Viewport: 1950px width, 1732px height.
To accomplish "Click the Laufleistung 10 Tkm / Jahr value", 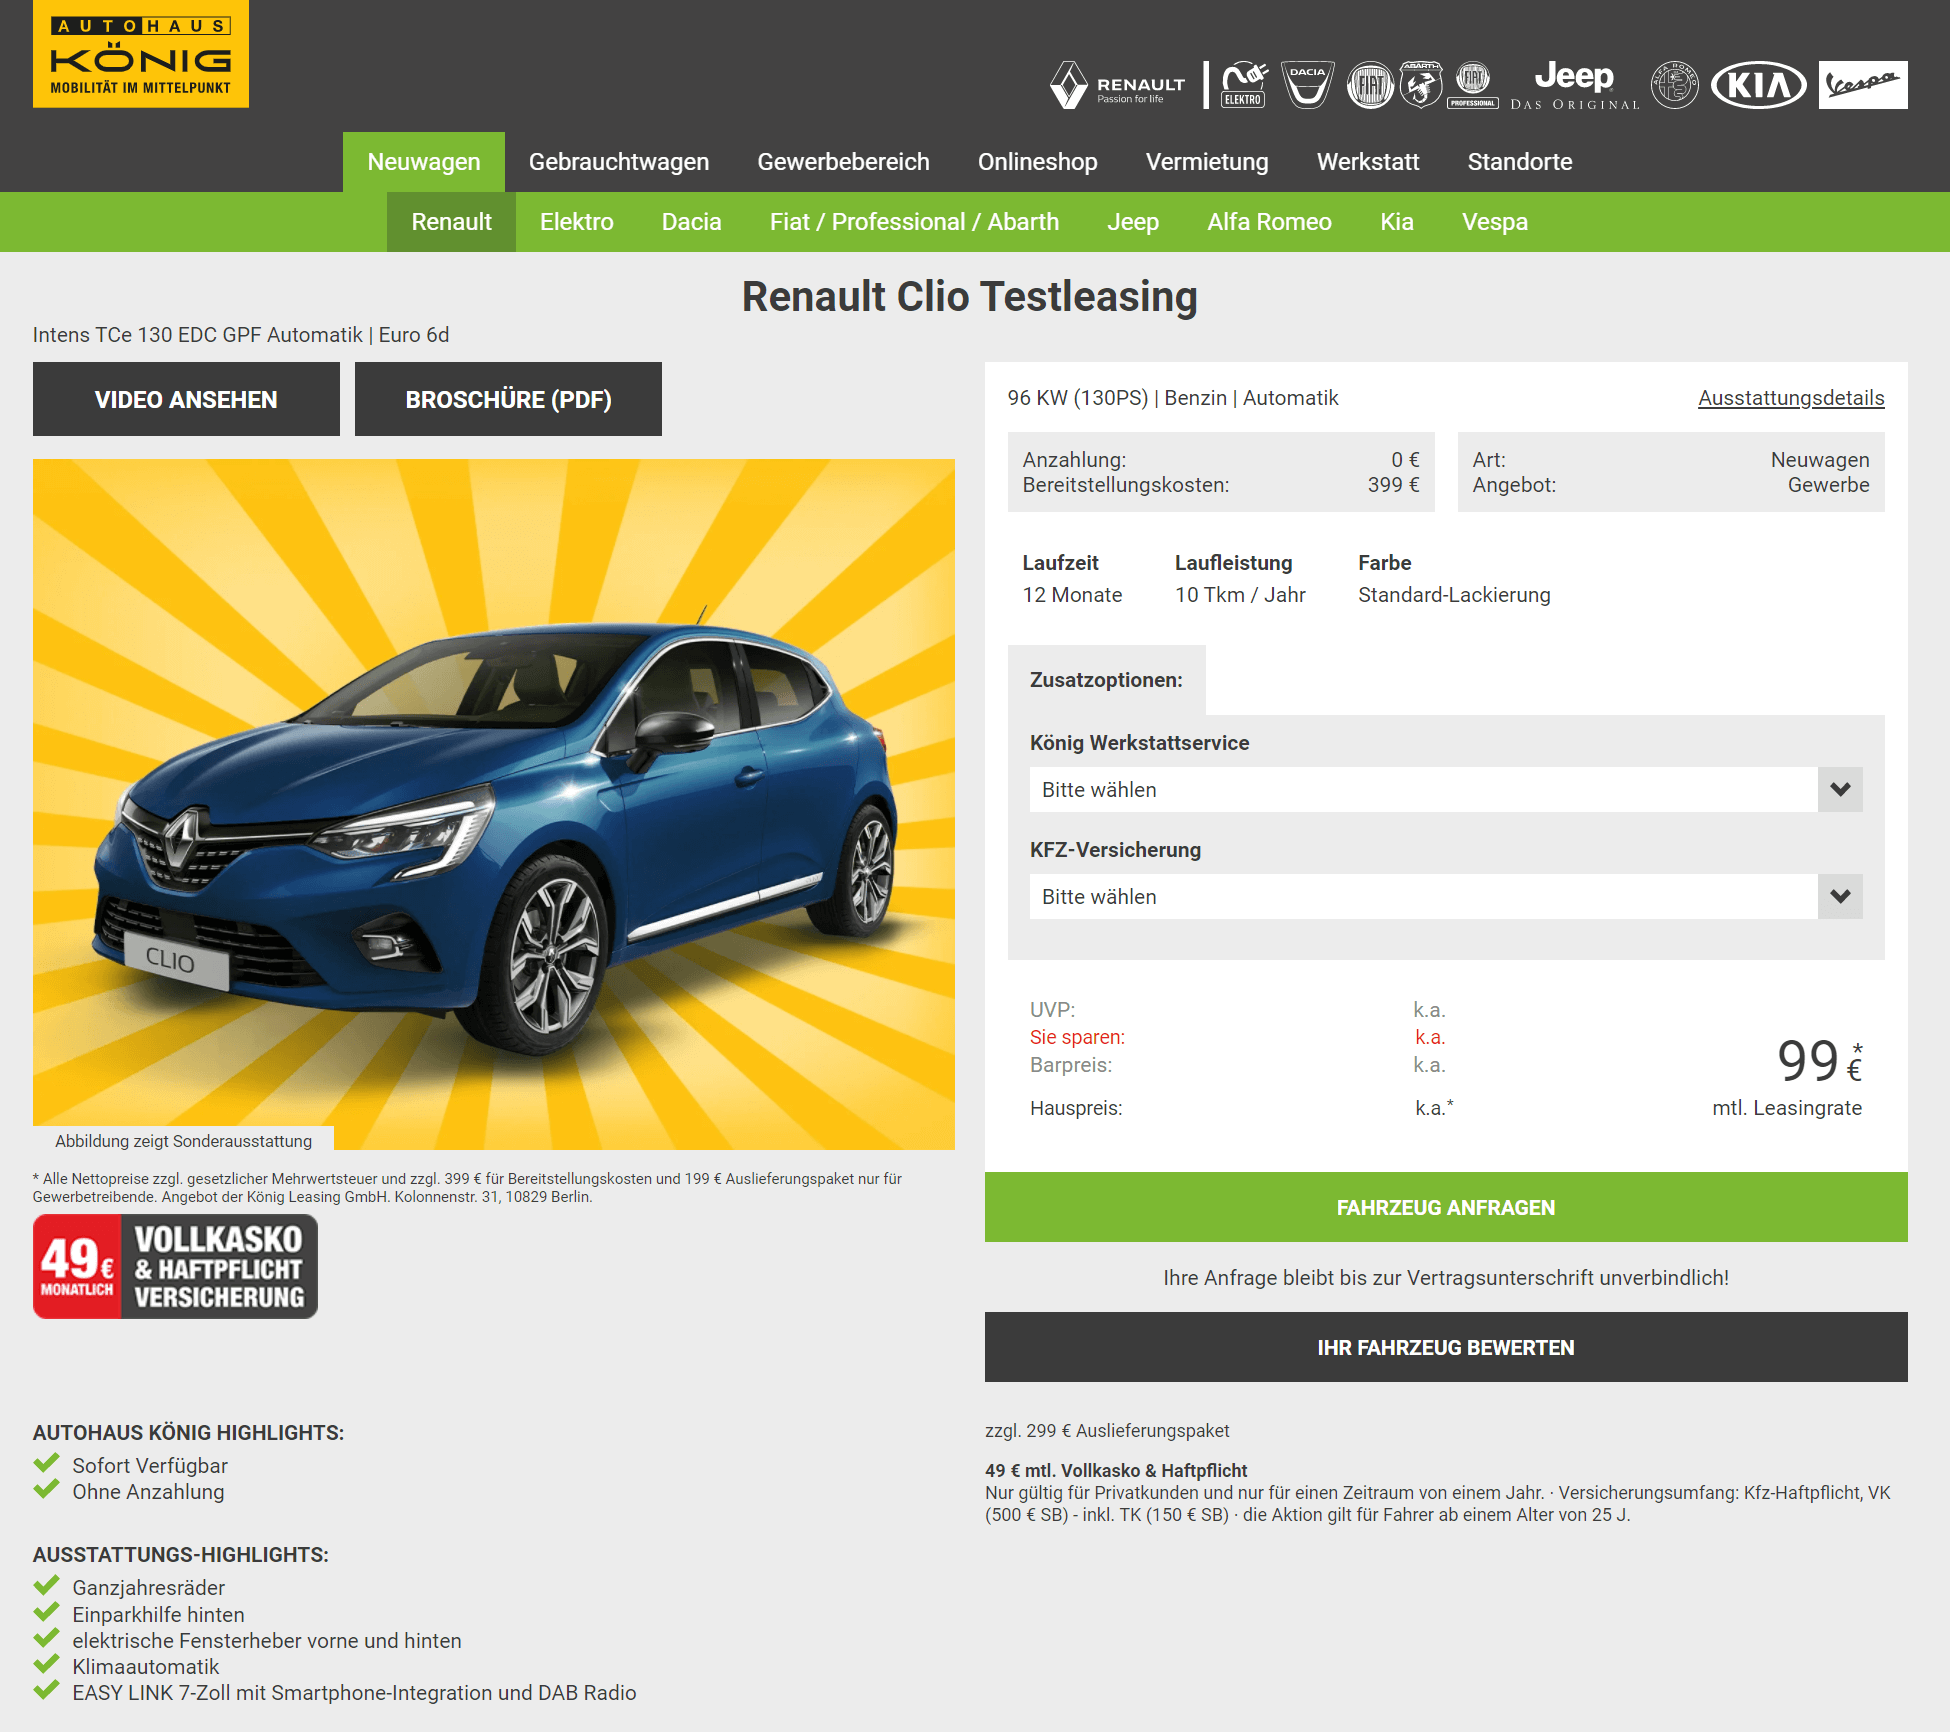I will click(x=1240, y=595).
